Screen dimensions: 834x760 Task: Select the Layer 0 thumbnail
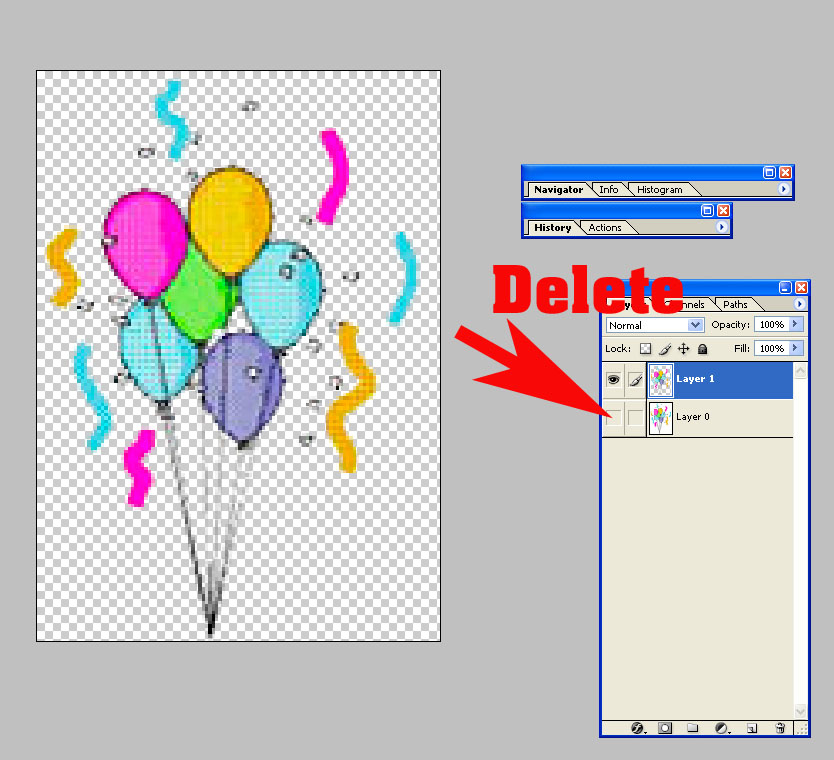click(661, 417)
